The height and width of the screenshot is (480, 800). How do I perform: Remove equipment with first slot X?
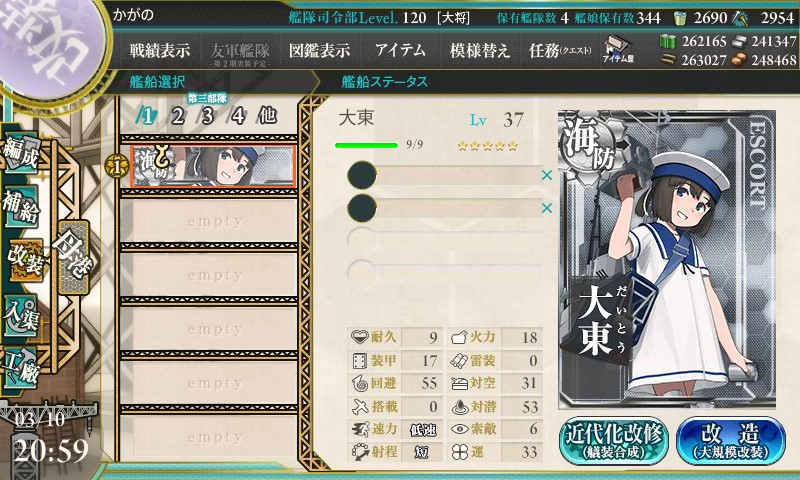point(547,175)
